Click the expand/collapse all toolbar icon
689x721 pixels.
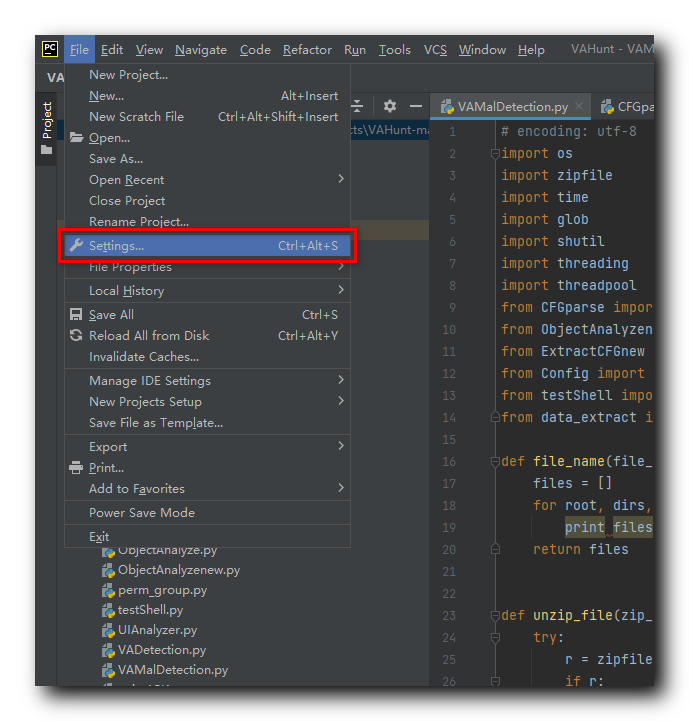coord(357,106)
